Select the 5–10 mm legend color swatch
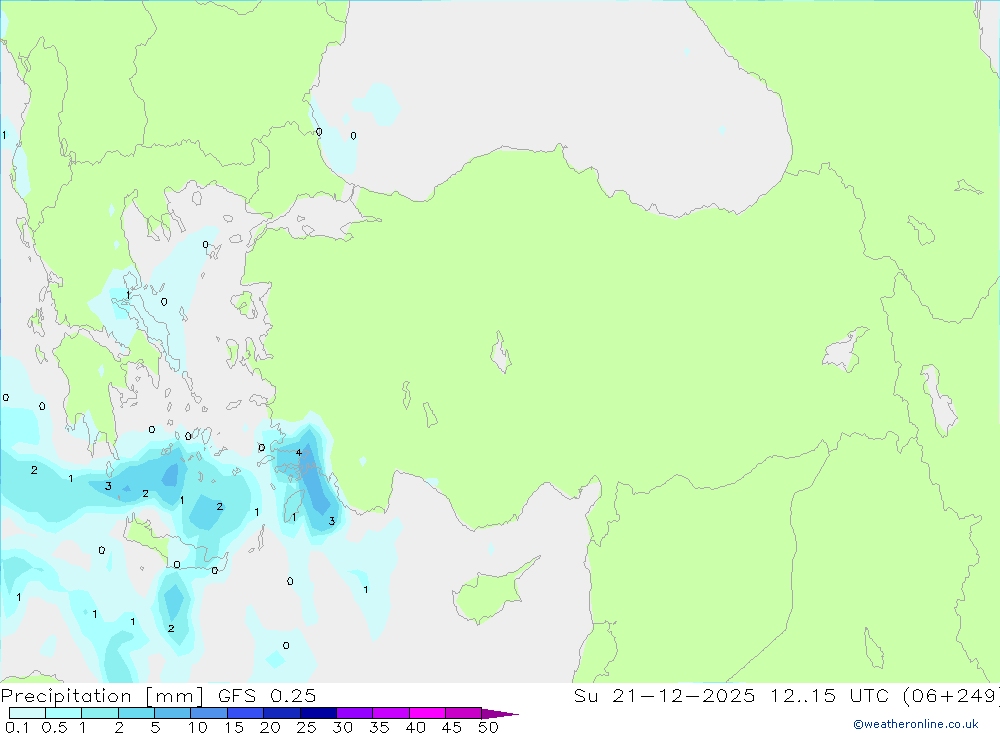Image resolution: width=1000 pixels, height=733 pixels. point(172,713)
